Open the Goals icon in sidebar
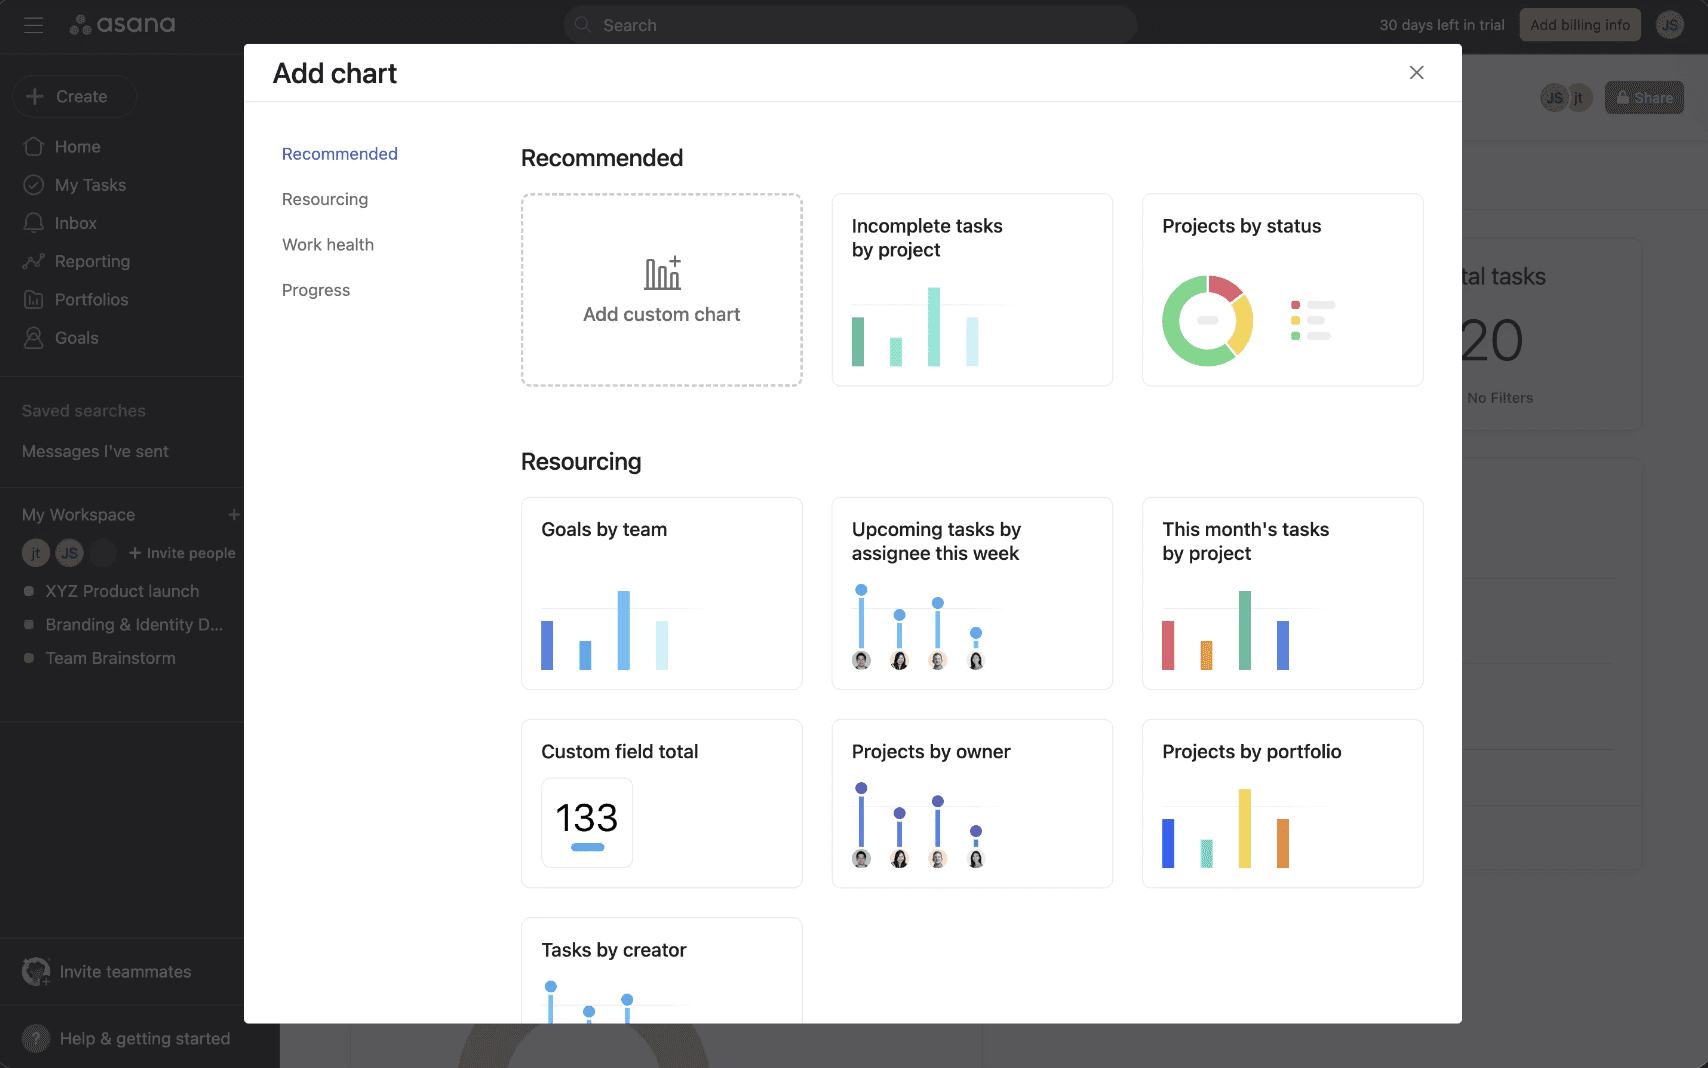 (x=33, y=337)
